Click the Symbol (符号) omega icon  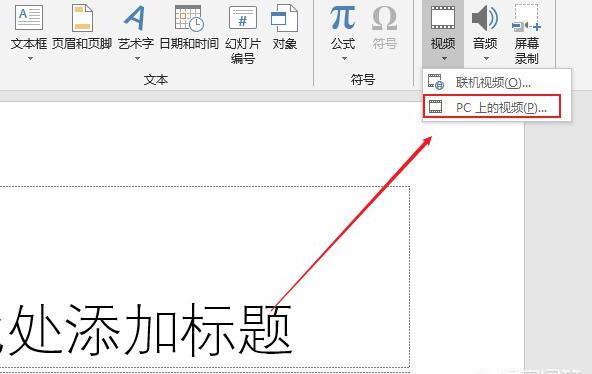point(384,19)
